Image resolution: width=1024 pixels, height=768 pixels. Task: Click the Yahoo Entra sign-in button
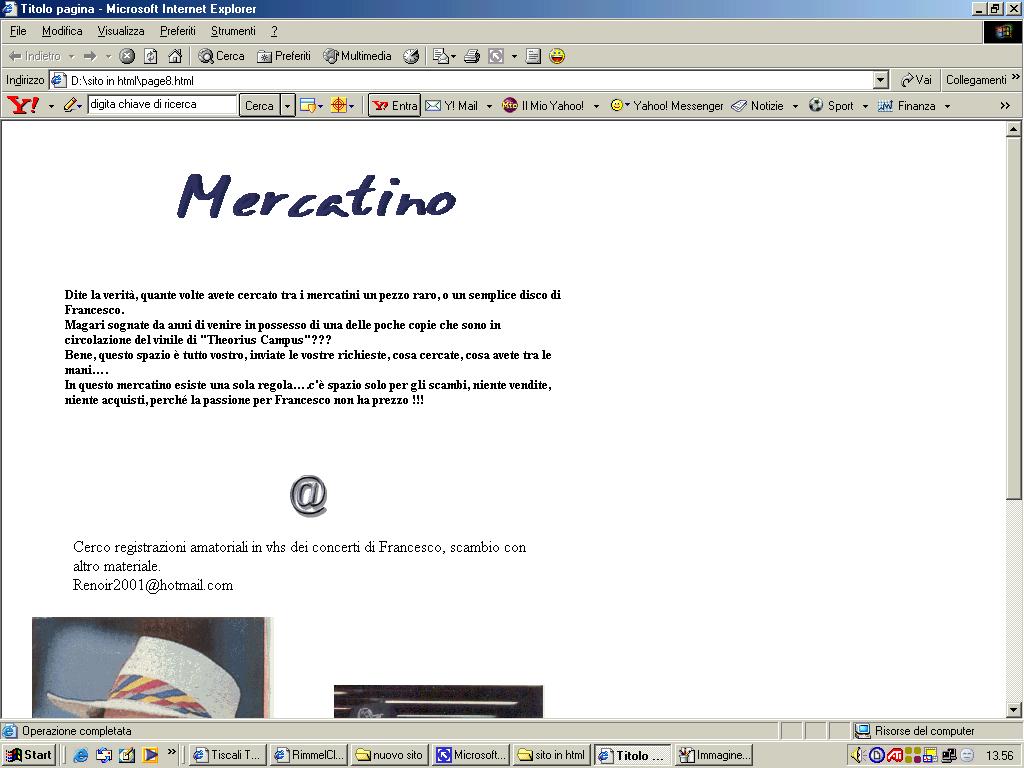(x=394, y=105)
